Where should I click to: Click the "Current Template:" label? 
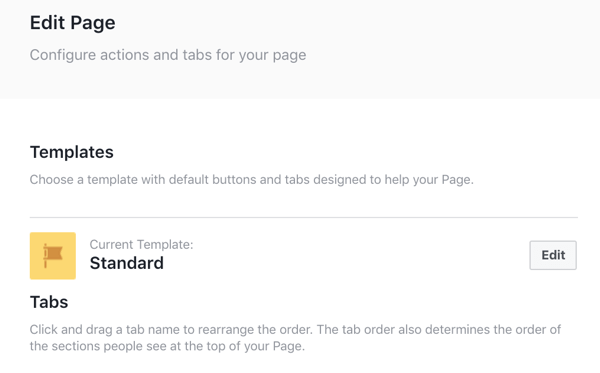tap(142, 244)
